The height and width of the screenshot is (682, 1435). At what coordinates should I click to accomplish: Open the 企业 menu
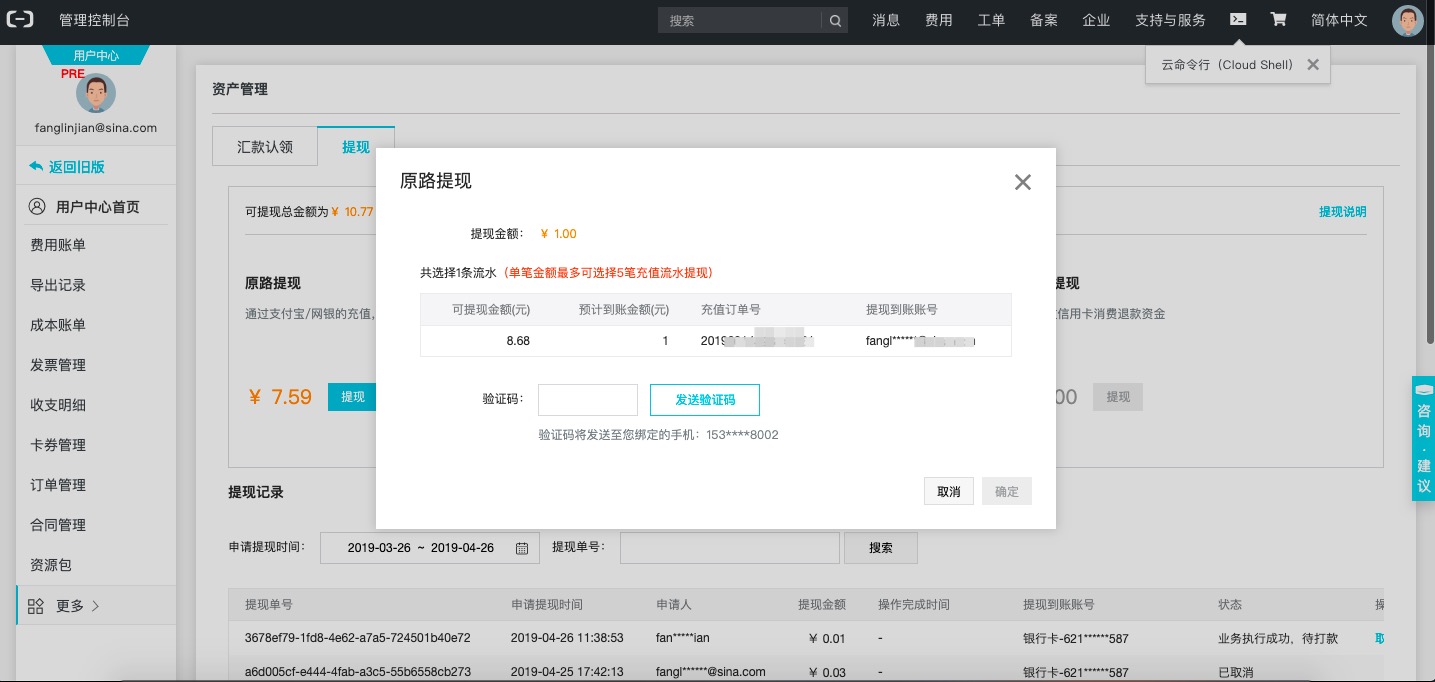1096,20
